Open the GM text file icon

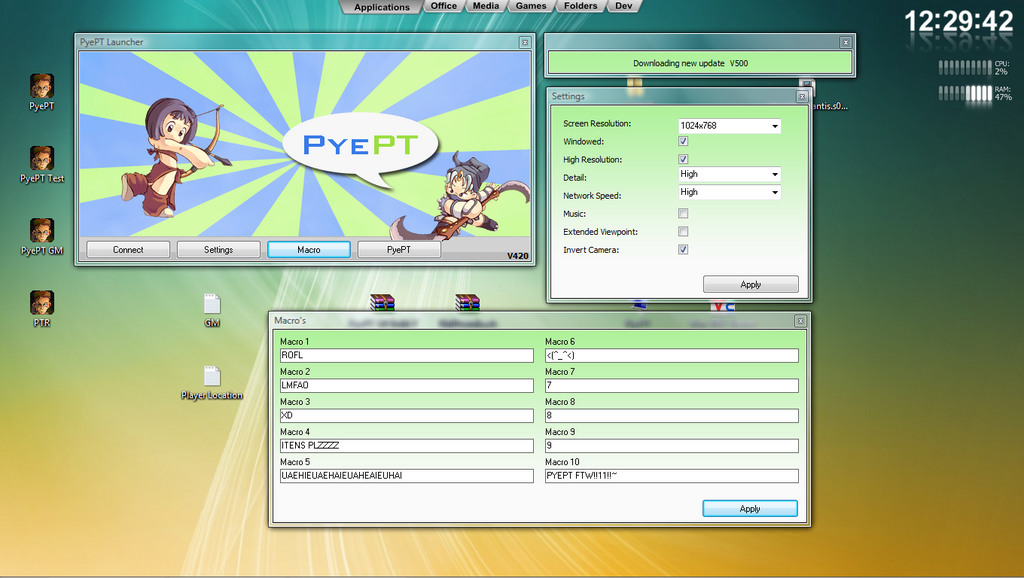point(211,304)
